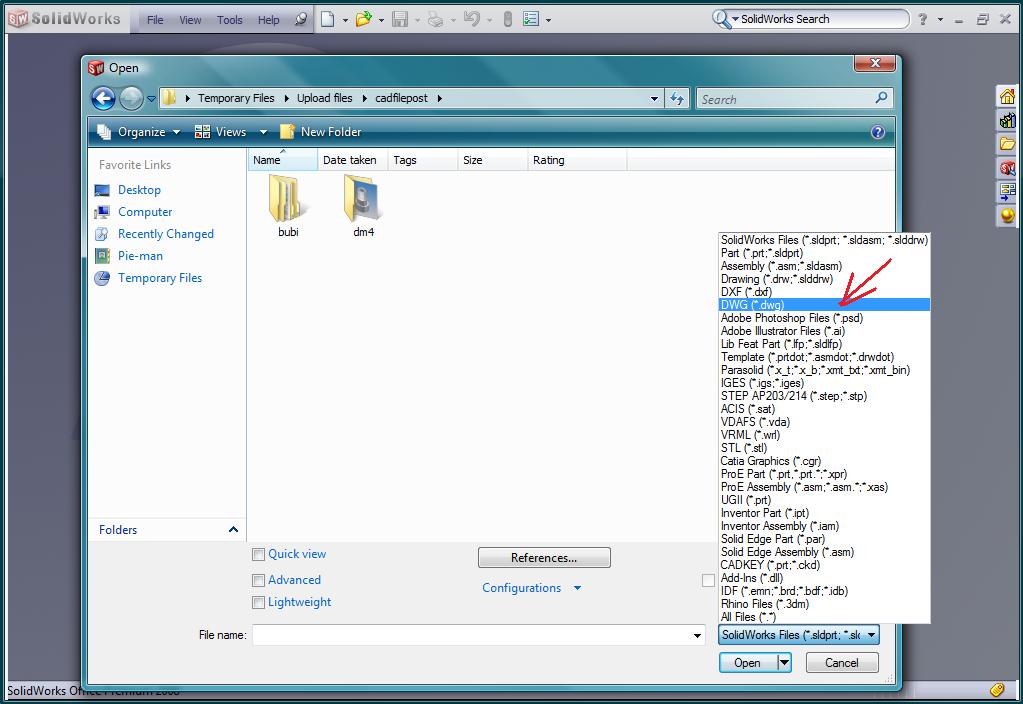Open the Organize dropdown menu
The width and height of the screenshot is (1023, 704).
pos(139,132)
